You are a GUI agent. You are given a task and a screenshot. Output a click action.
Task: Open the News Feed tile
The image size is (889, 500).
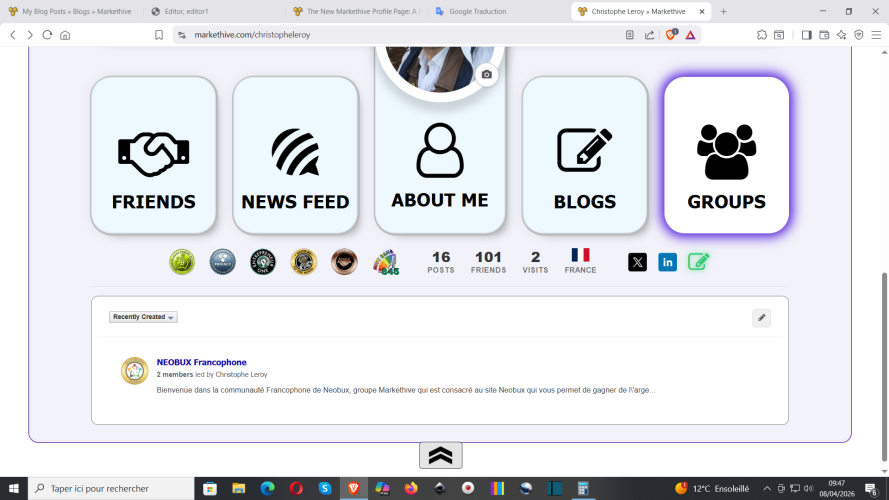(x=295, y=155)
